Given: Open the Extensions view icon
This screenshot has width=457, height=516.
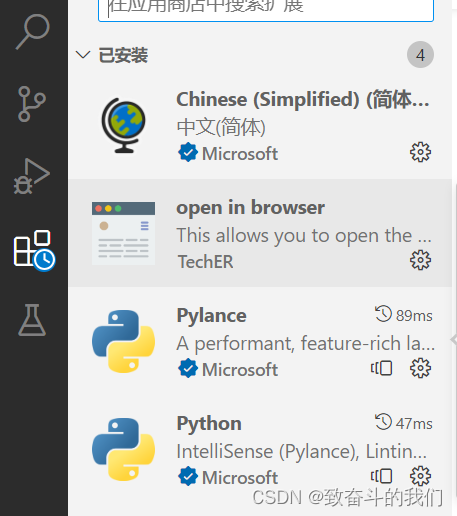Looking at the screenshot, I should pyautogui.click(x=34, y=250).
